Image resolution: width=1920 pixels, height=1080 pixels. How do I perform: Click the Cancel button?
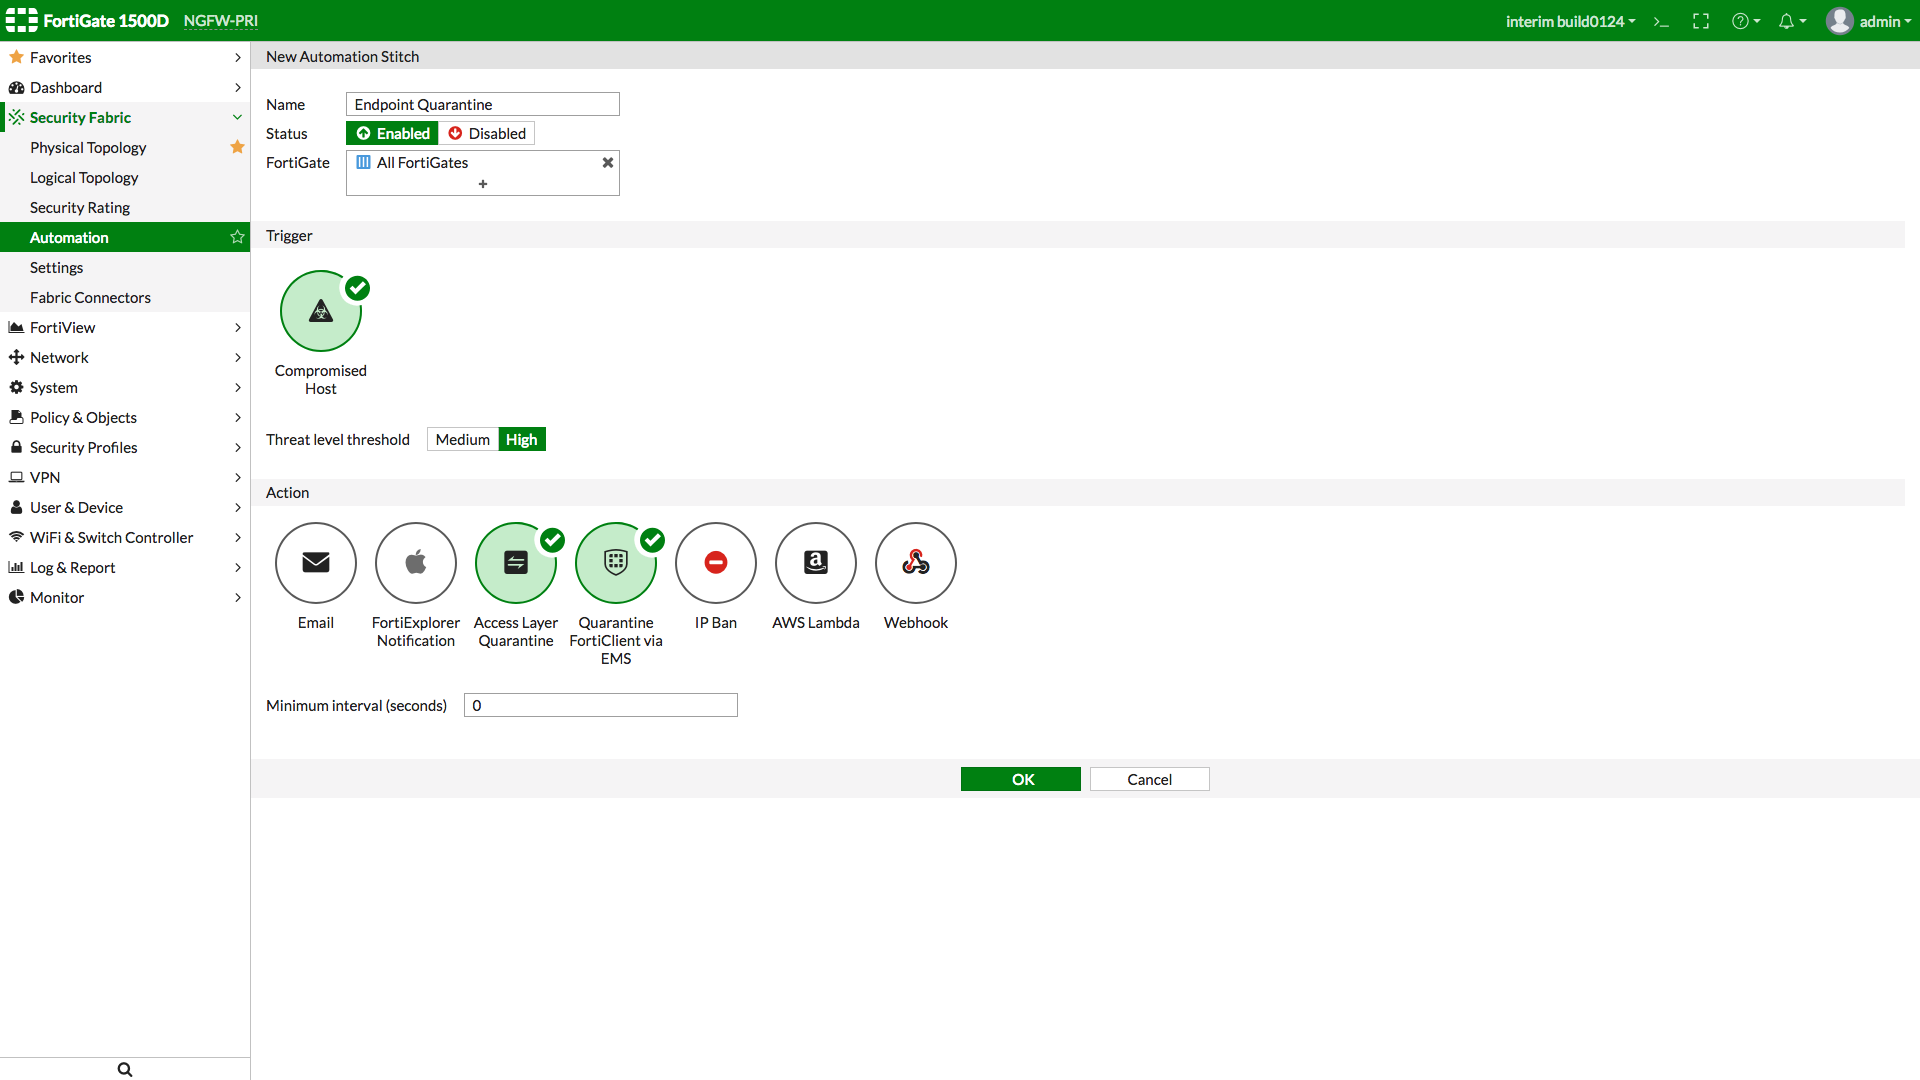tap(1149, 779)
